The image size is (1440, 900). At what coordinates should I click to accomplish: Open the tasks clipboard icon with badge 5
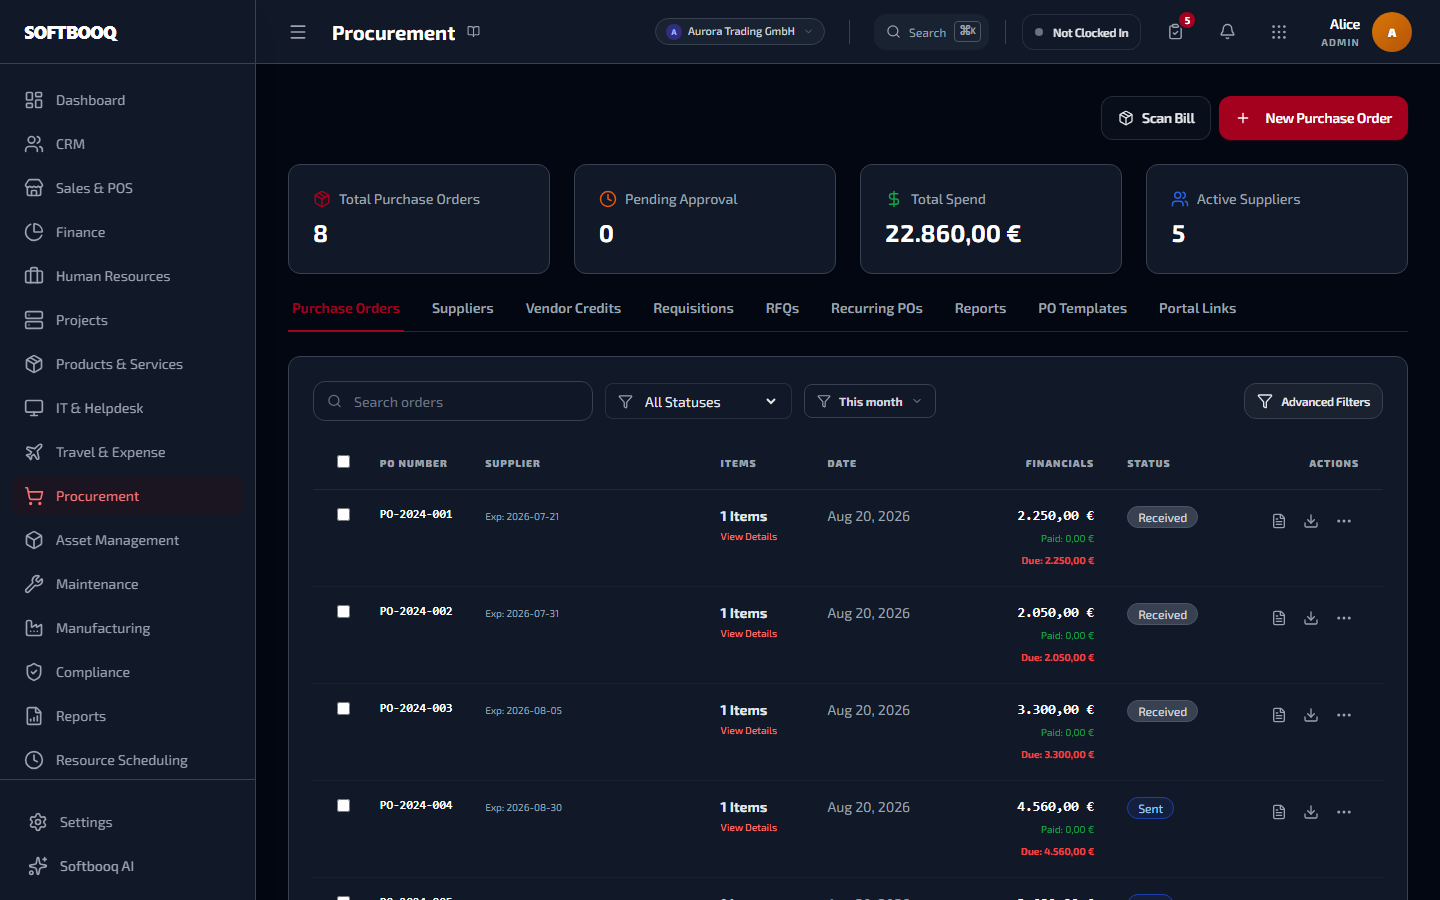[x=1176, y=32]
